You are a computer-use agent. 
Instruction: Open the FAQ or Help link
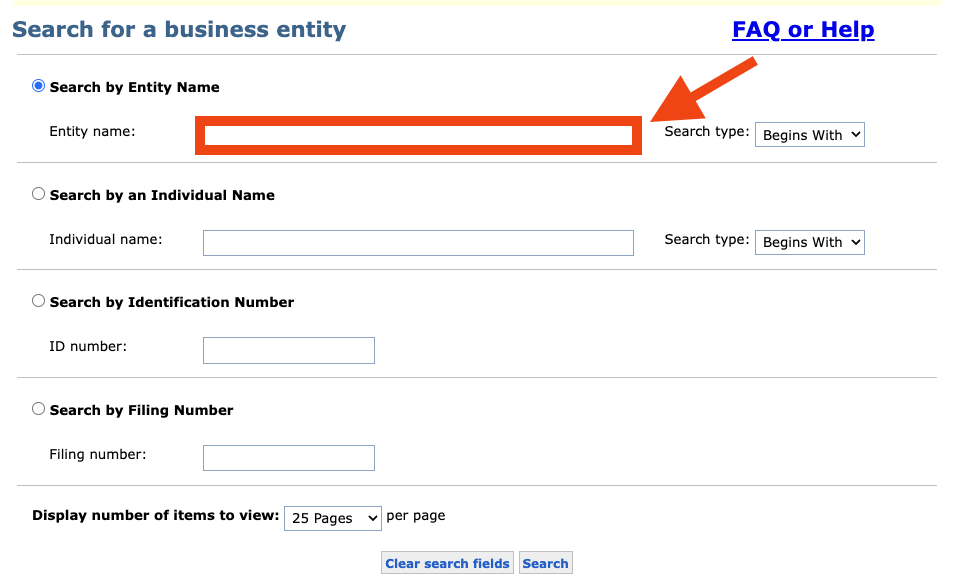(x=803, y=29)
